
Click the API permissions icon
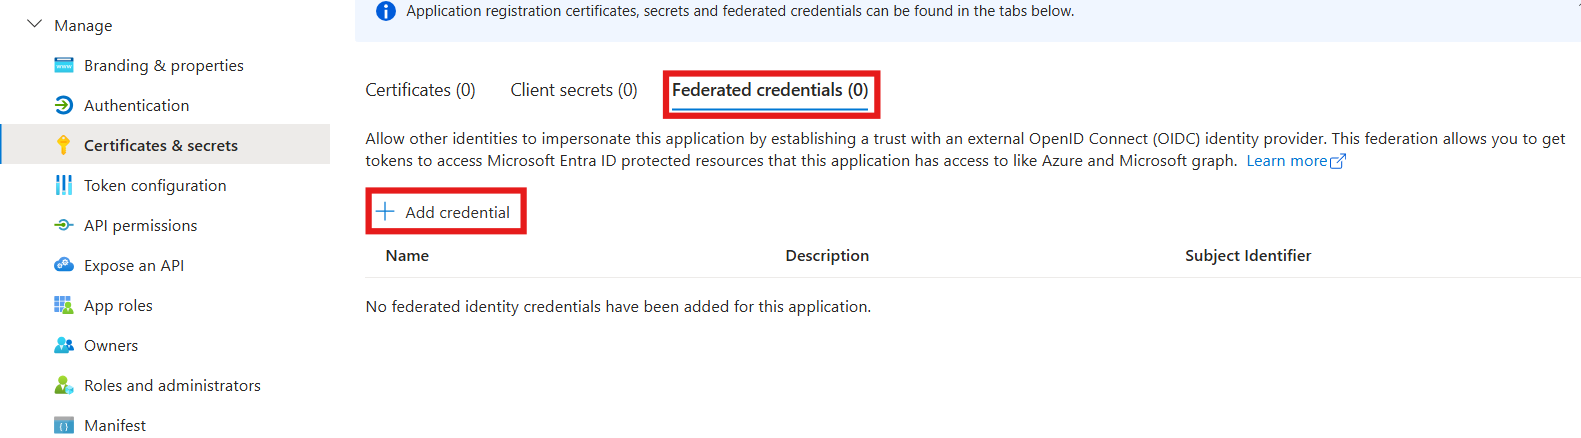(64, 225)
